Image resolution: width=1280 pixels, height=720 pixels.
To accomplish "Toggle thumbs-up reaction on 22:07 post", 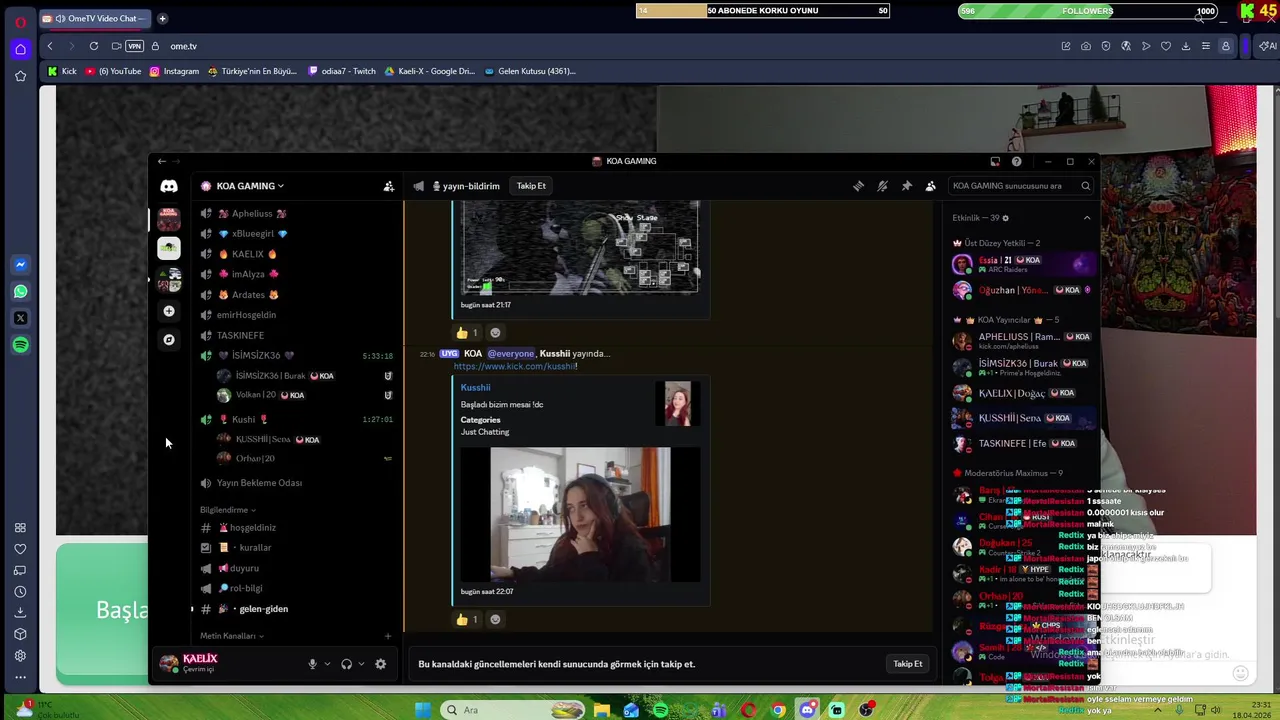I will pos(467,620).
